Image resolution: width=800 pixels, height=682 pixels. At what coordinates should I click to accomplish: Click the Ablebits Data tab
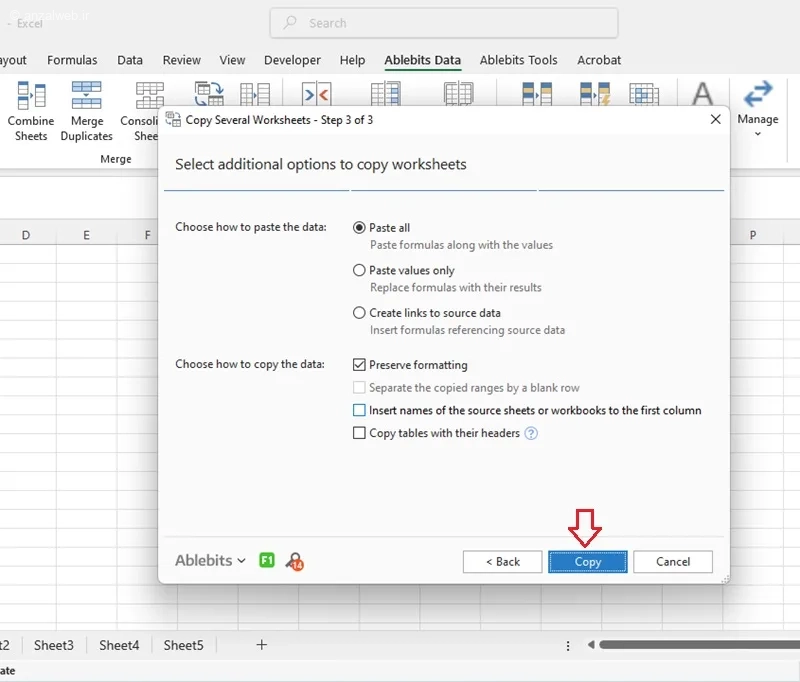(x=422, y=60)
